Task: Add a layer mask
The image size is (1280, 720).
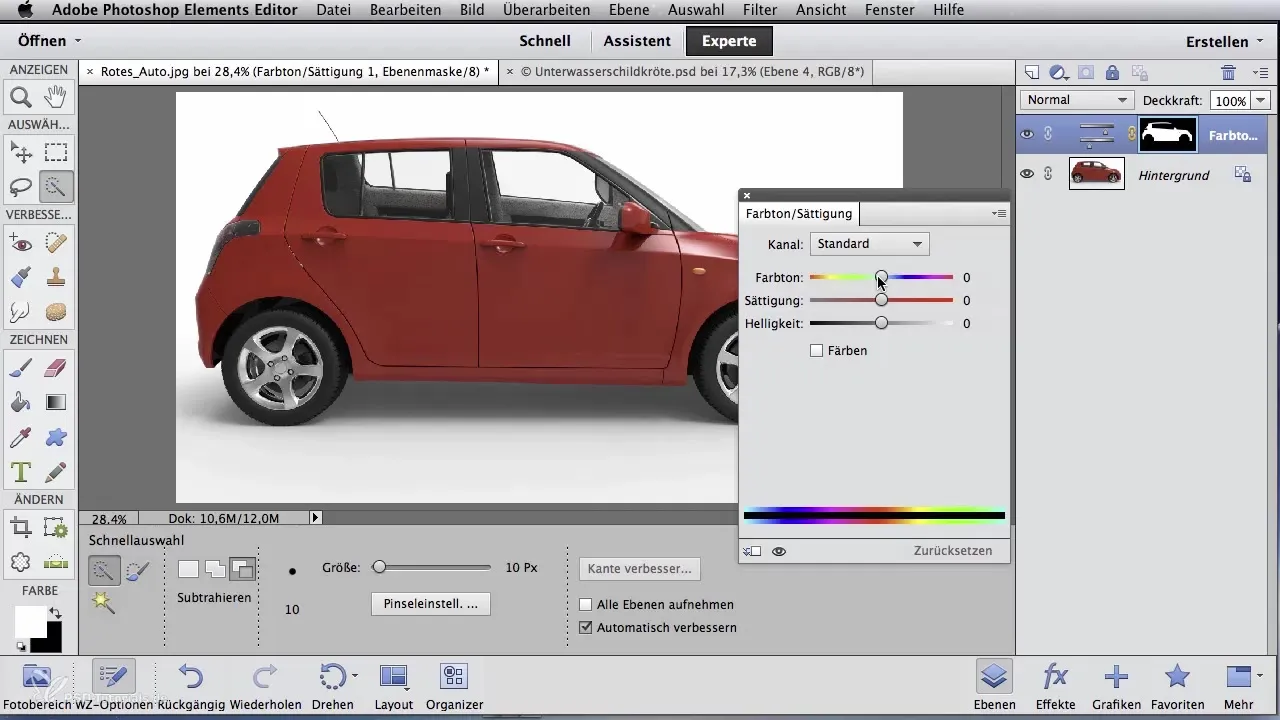Action: click(1086, 72)
